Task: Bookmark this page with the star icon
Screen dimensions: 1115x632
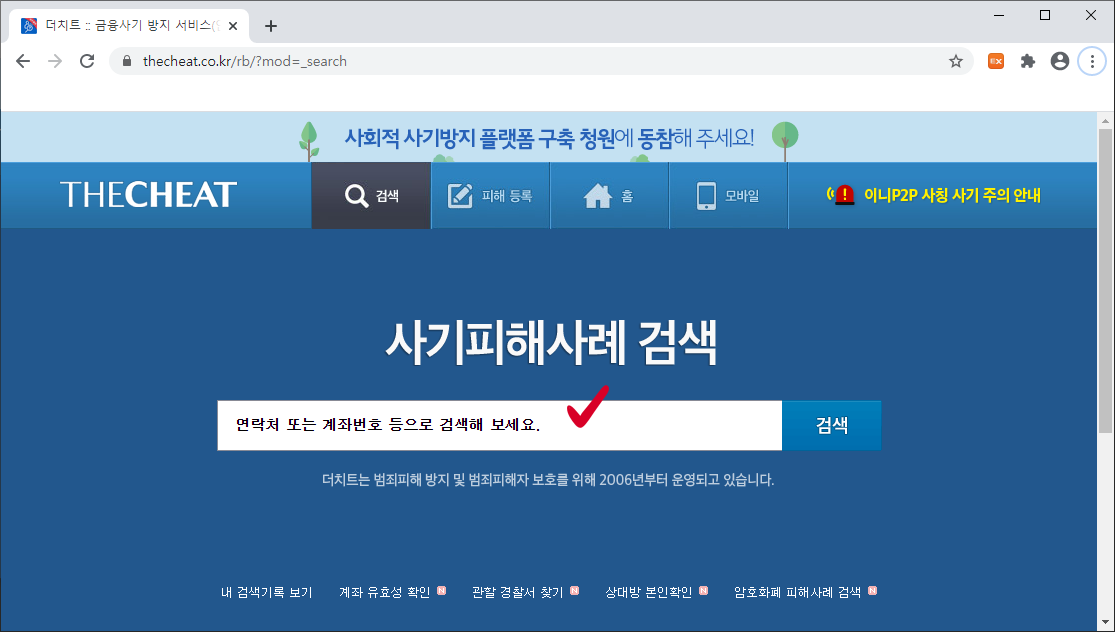Action: pos(956,61)
